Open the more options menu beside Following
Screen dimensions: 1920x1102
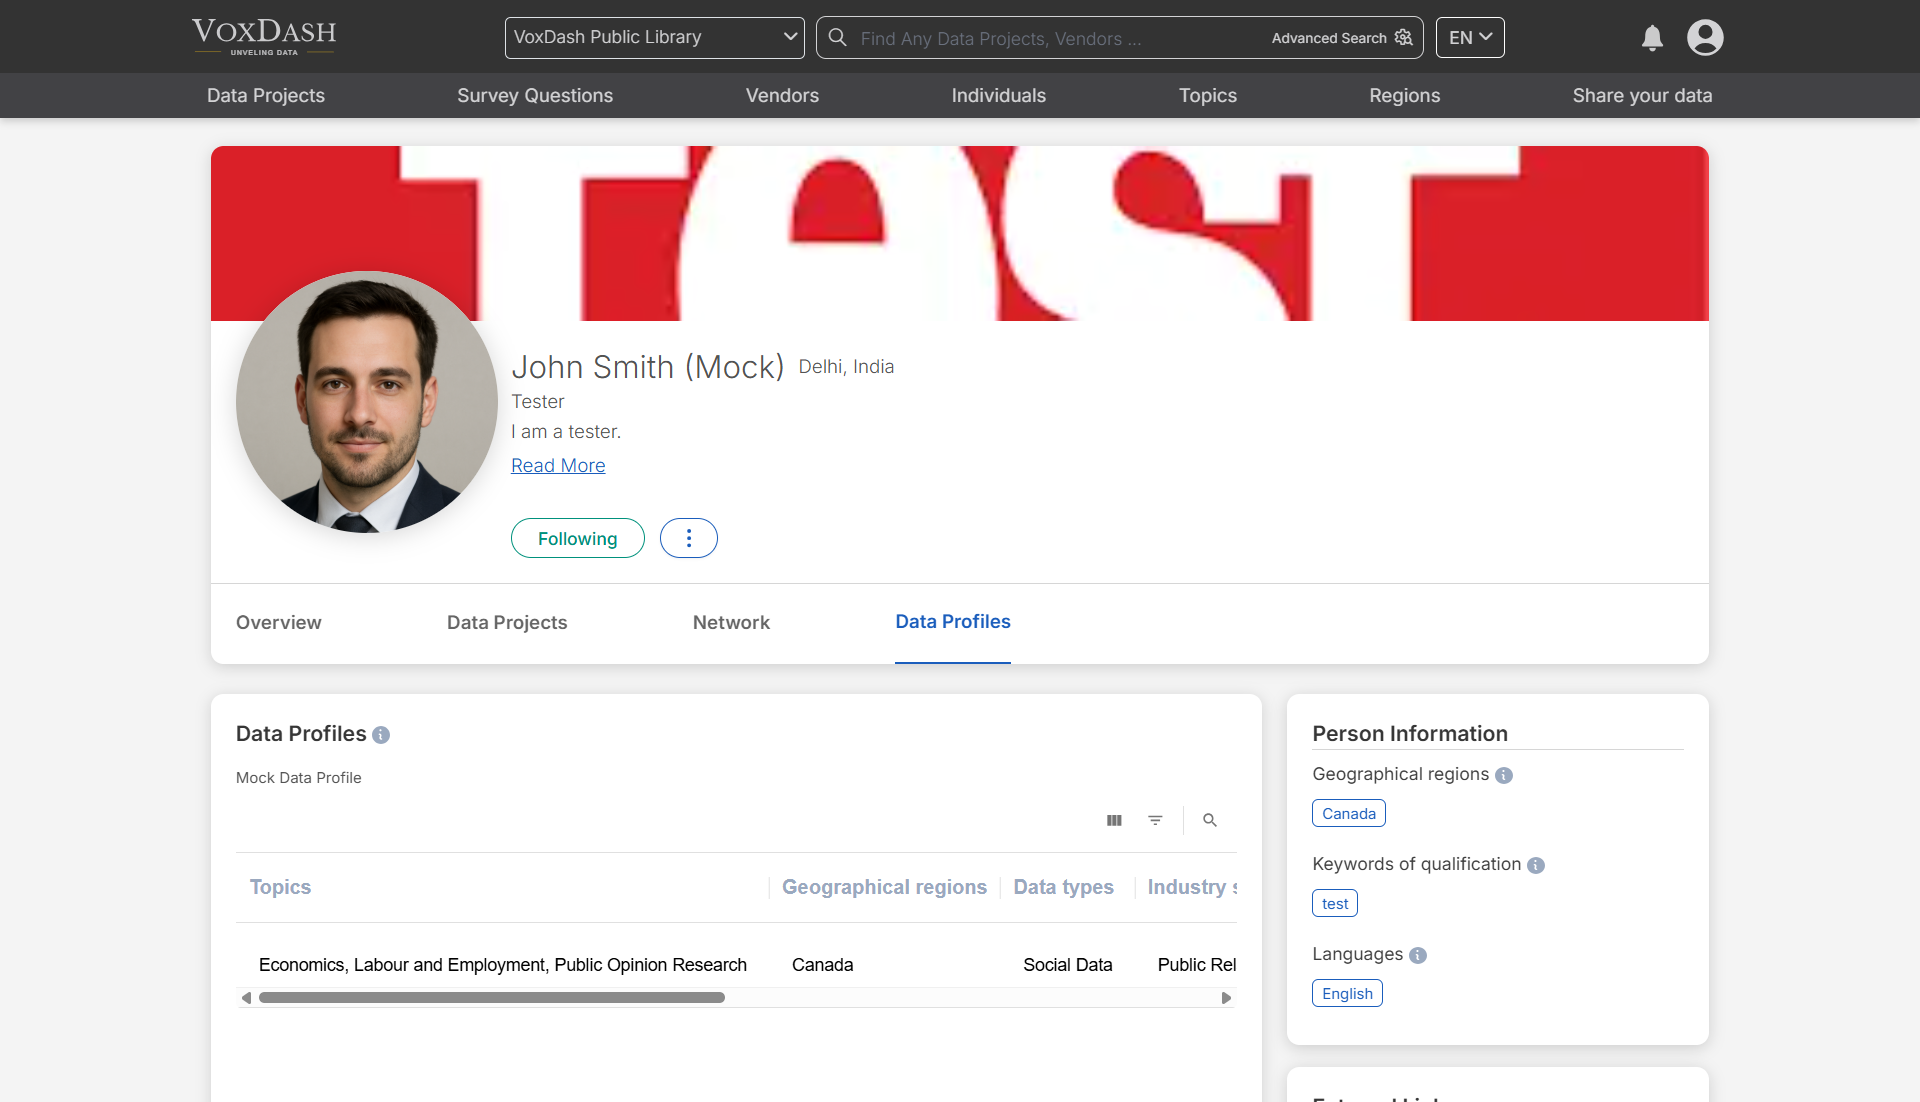(688, 538)
